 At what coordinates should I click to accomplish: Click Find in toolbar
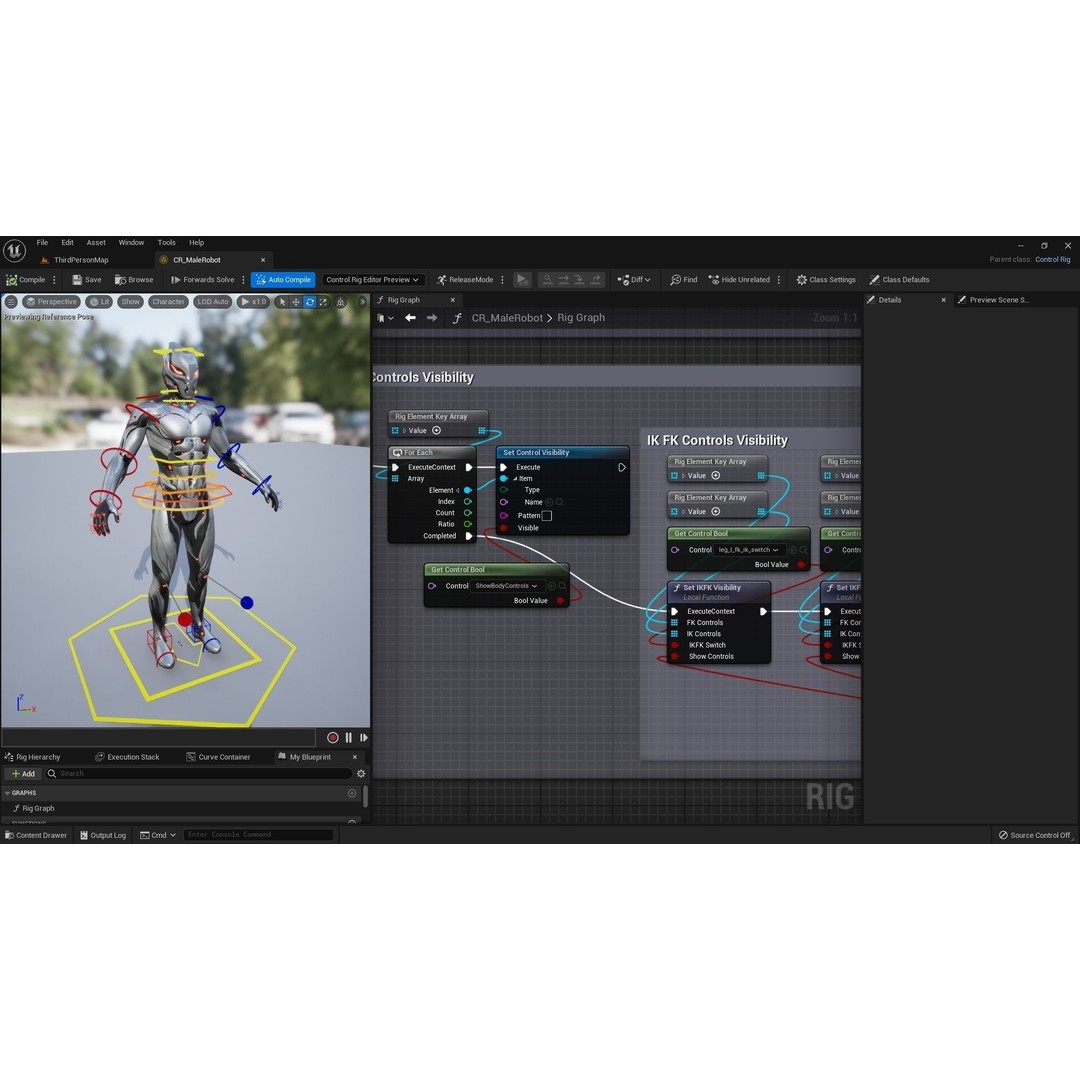point(683,280)
